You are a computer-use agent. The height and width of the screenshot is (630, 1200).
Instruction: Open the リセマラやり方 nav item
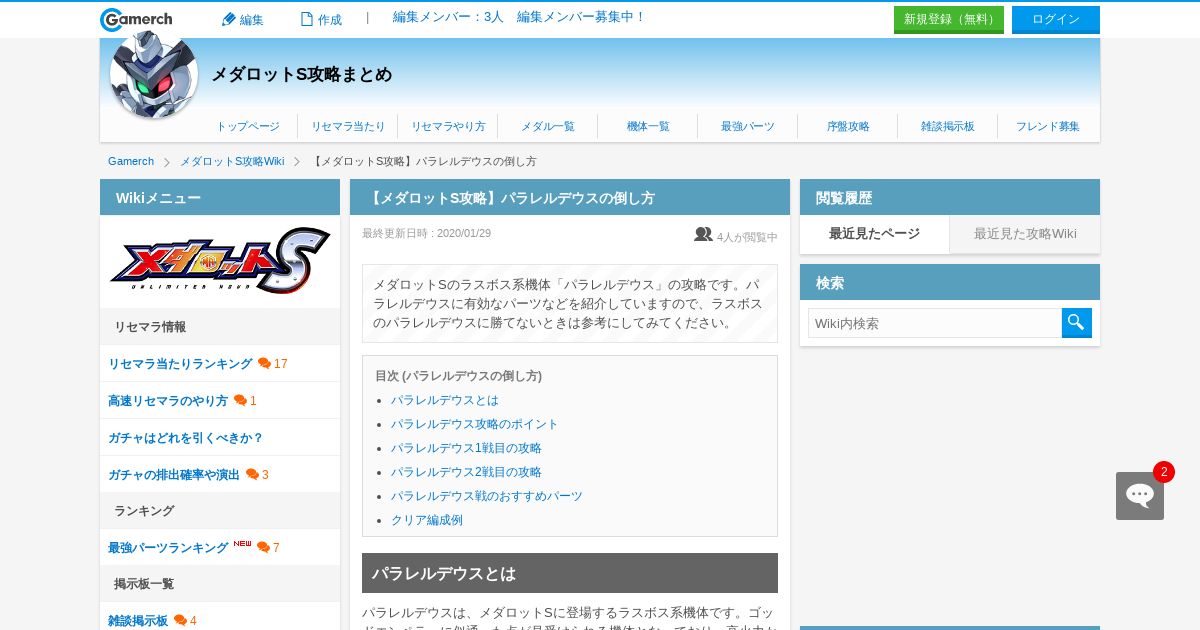[448, 126]
